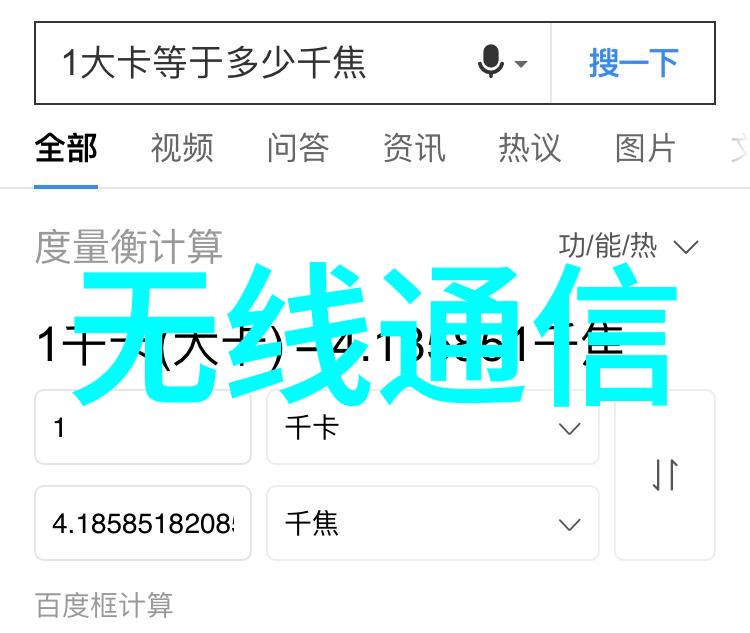Screen dimensions: 750x633
Task: Edit the input value field showing 1
Action: [143, 427]
